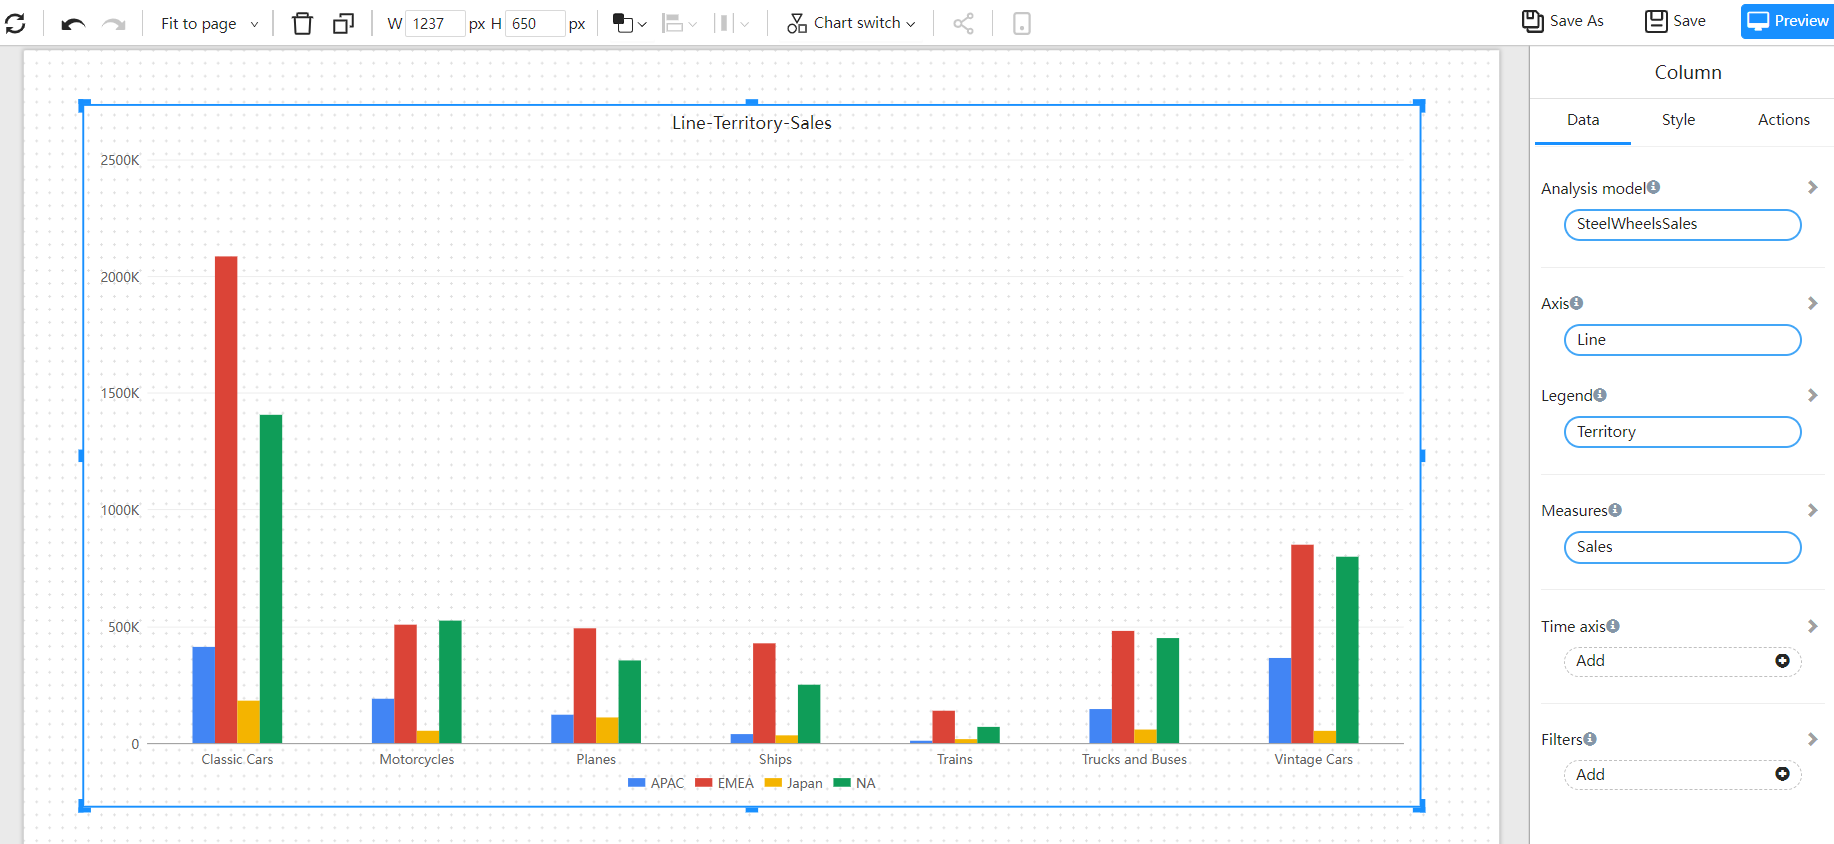Select the Territory legend field
The width and height of the screenshot is (1834, 844).
tap(1682, 432)
